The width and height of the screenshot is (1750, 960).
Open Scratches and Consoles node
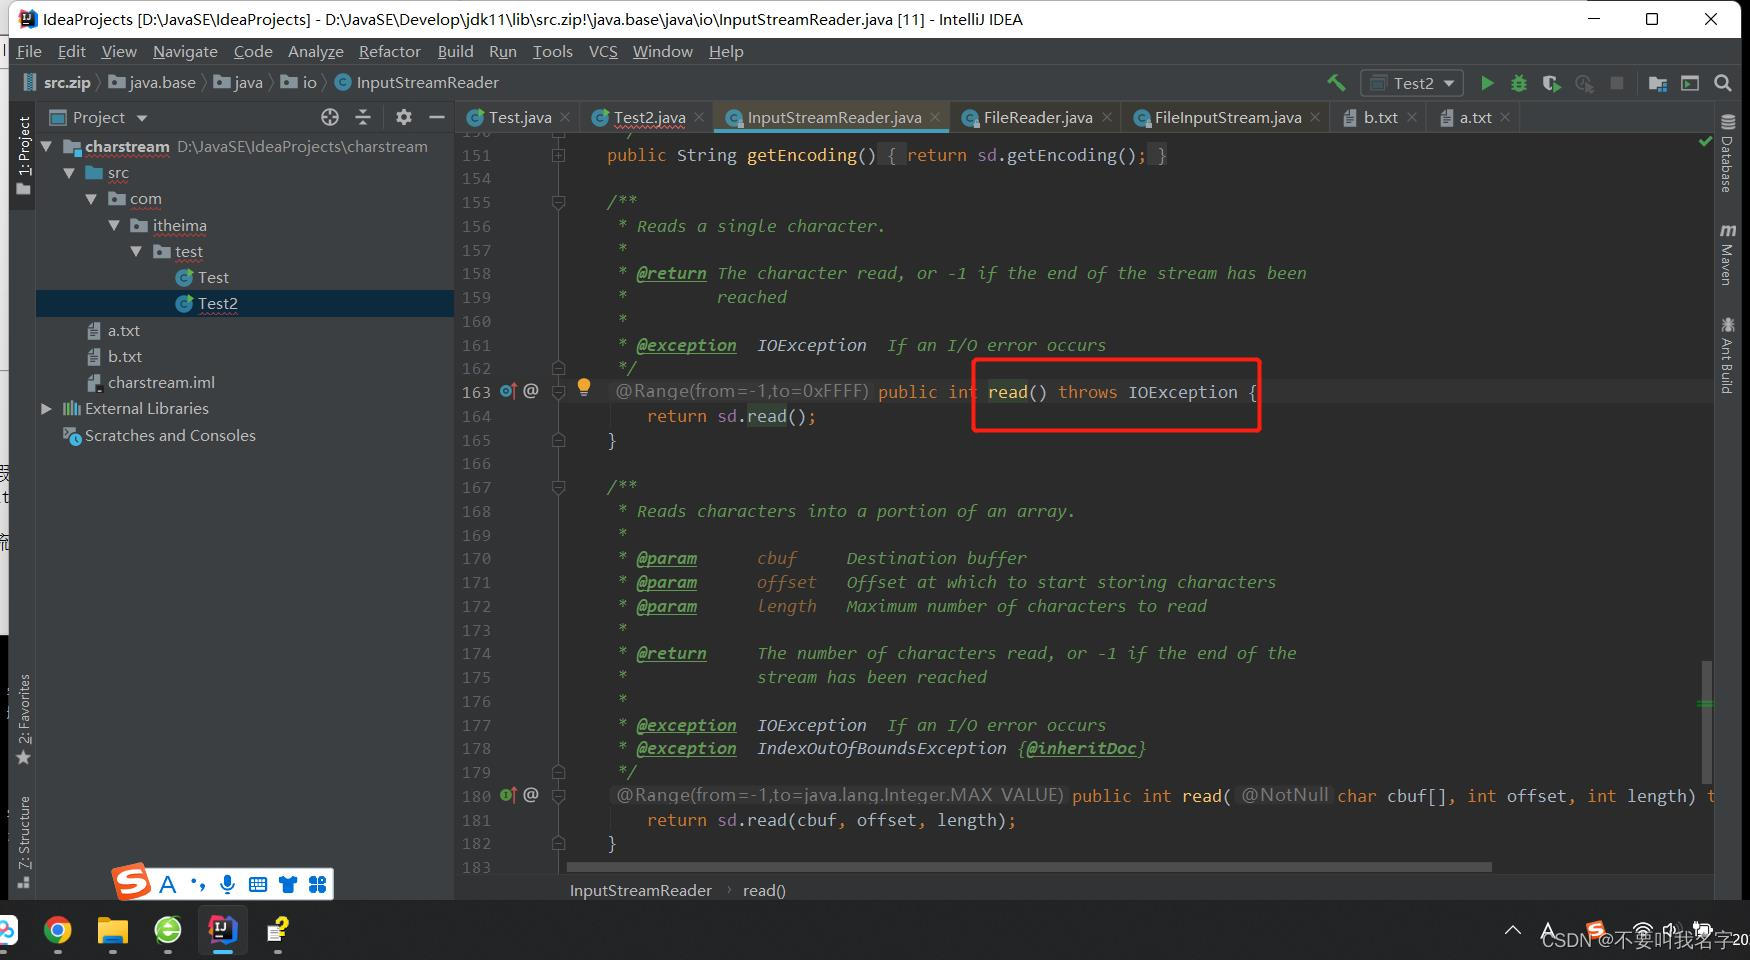click(x=170, y=436)
